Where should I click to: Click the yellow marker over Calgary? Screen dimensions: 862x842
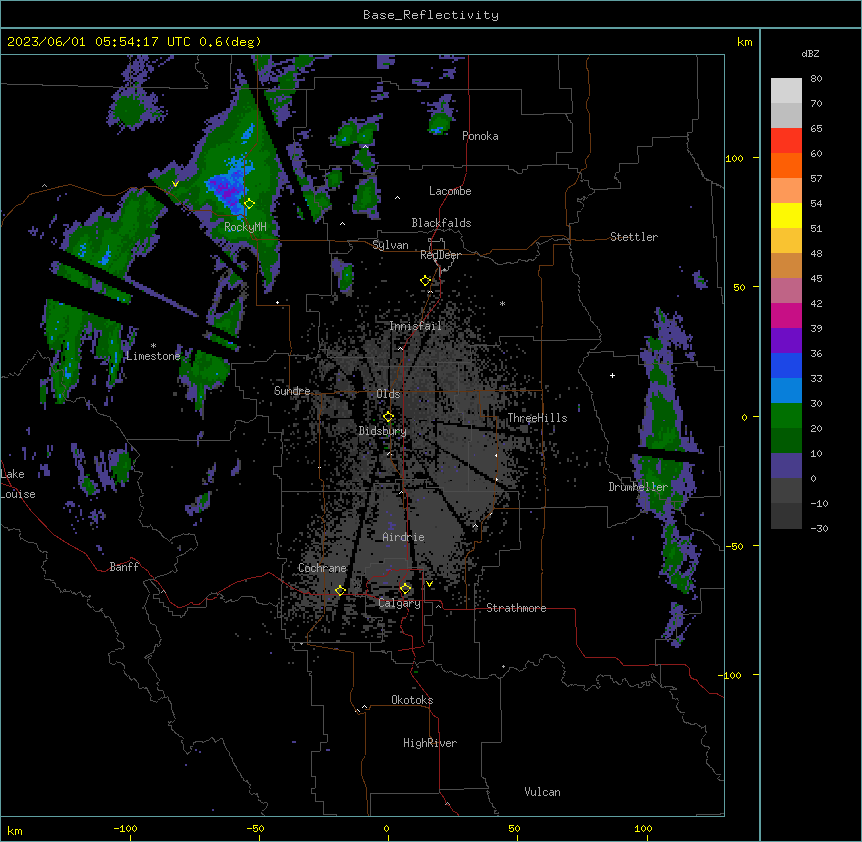405,589
